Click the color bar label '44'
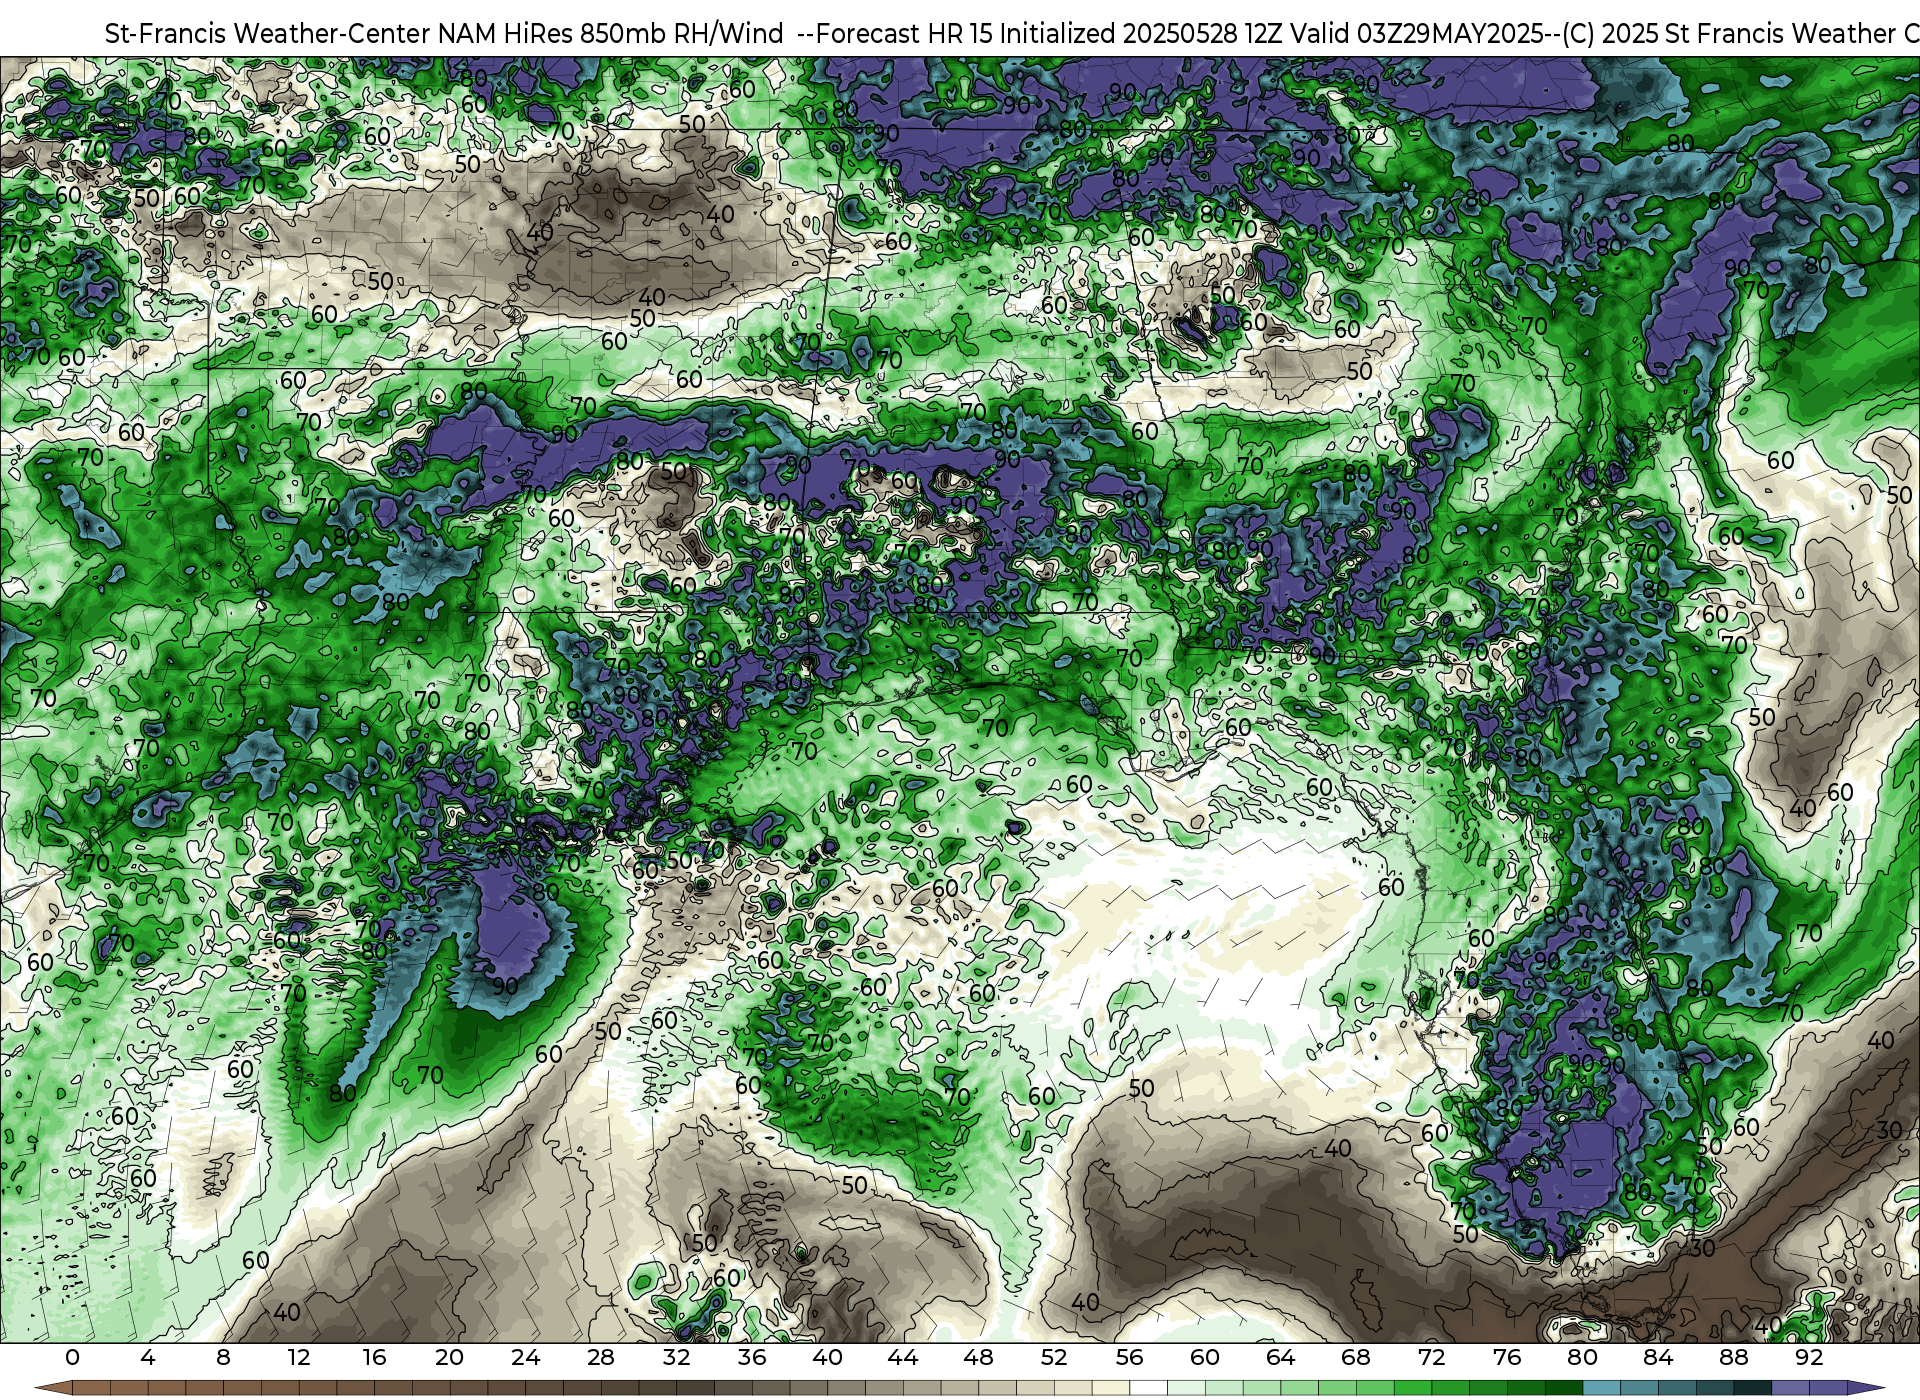Screen dimensions: 1920x1400 pyautogui.click(x=902, y=1358)
